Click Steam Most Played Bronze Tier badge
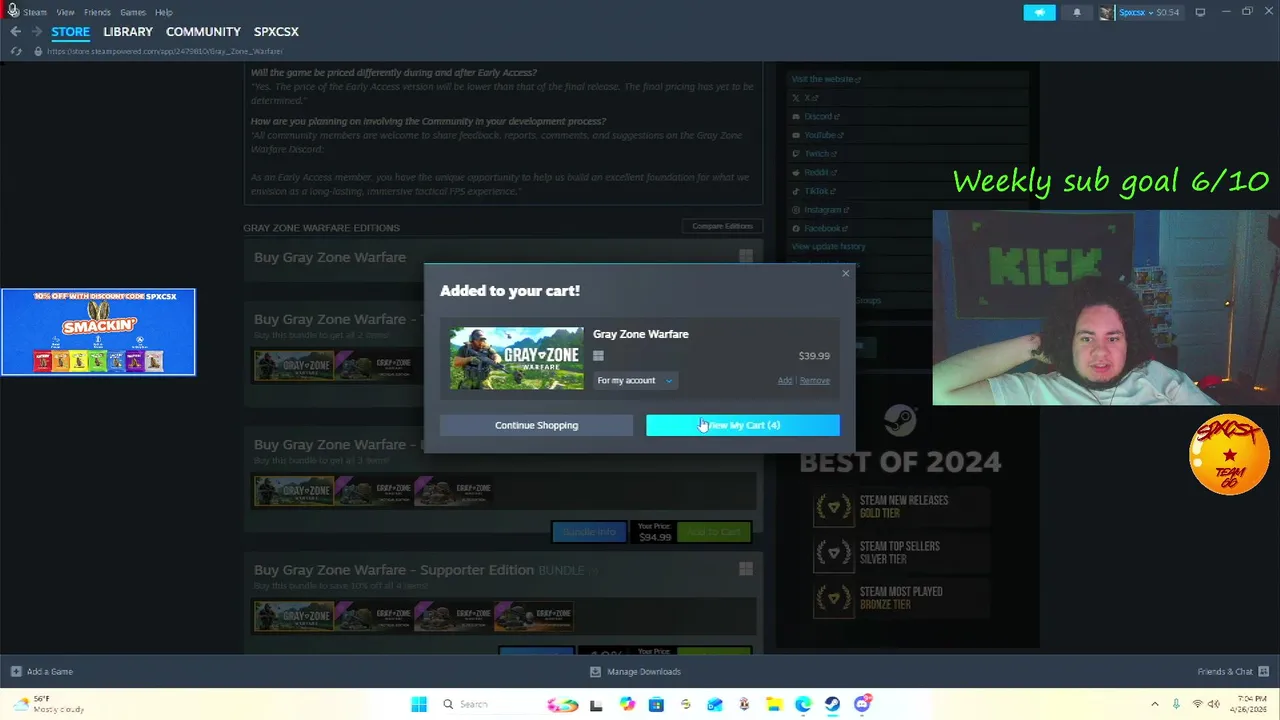This screenshot has width=1280, height=720. pos(900,598)
